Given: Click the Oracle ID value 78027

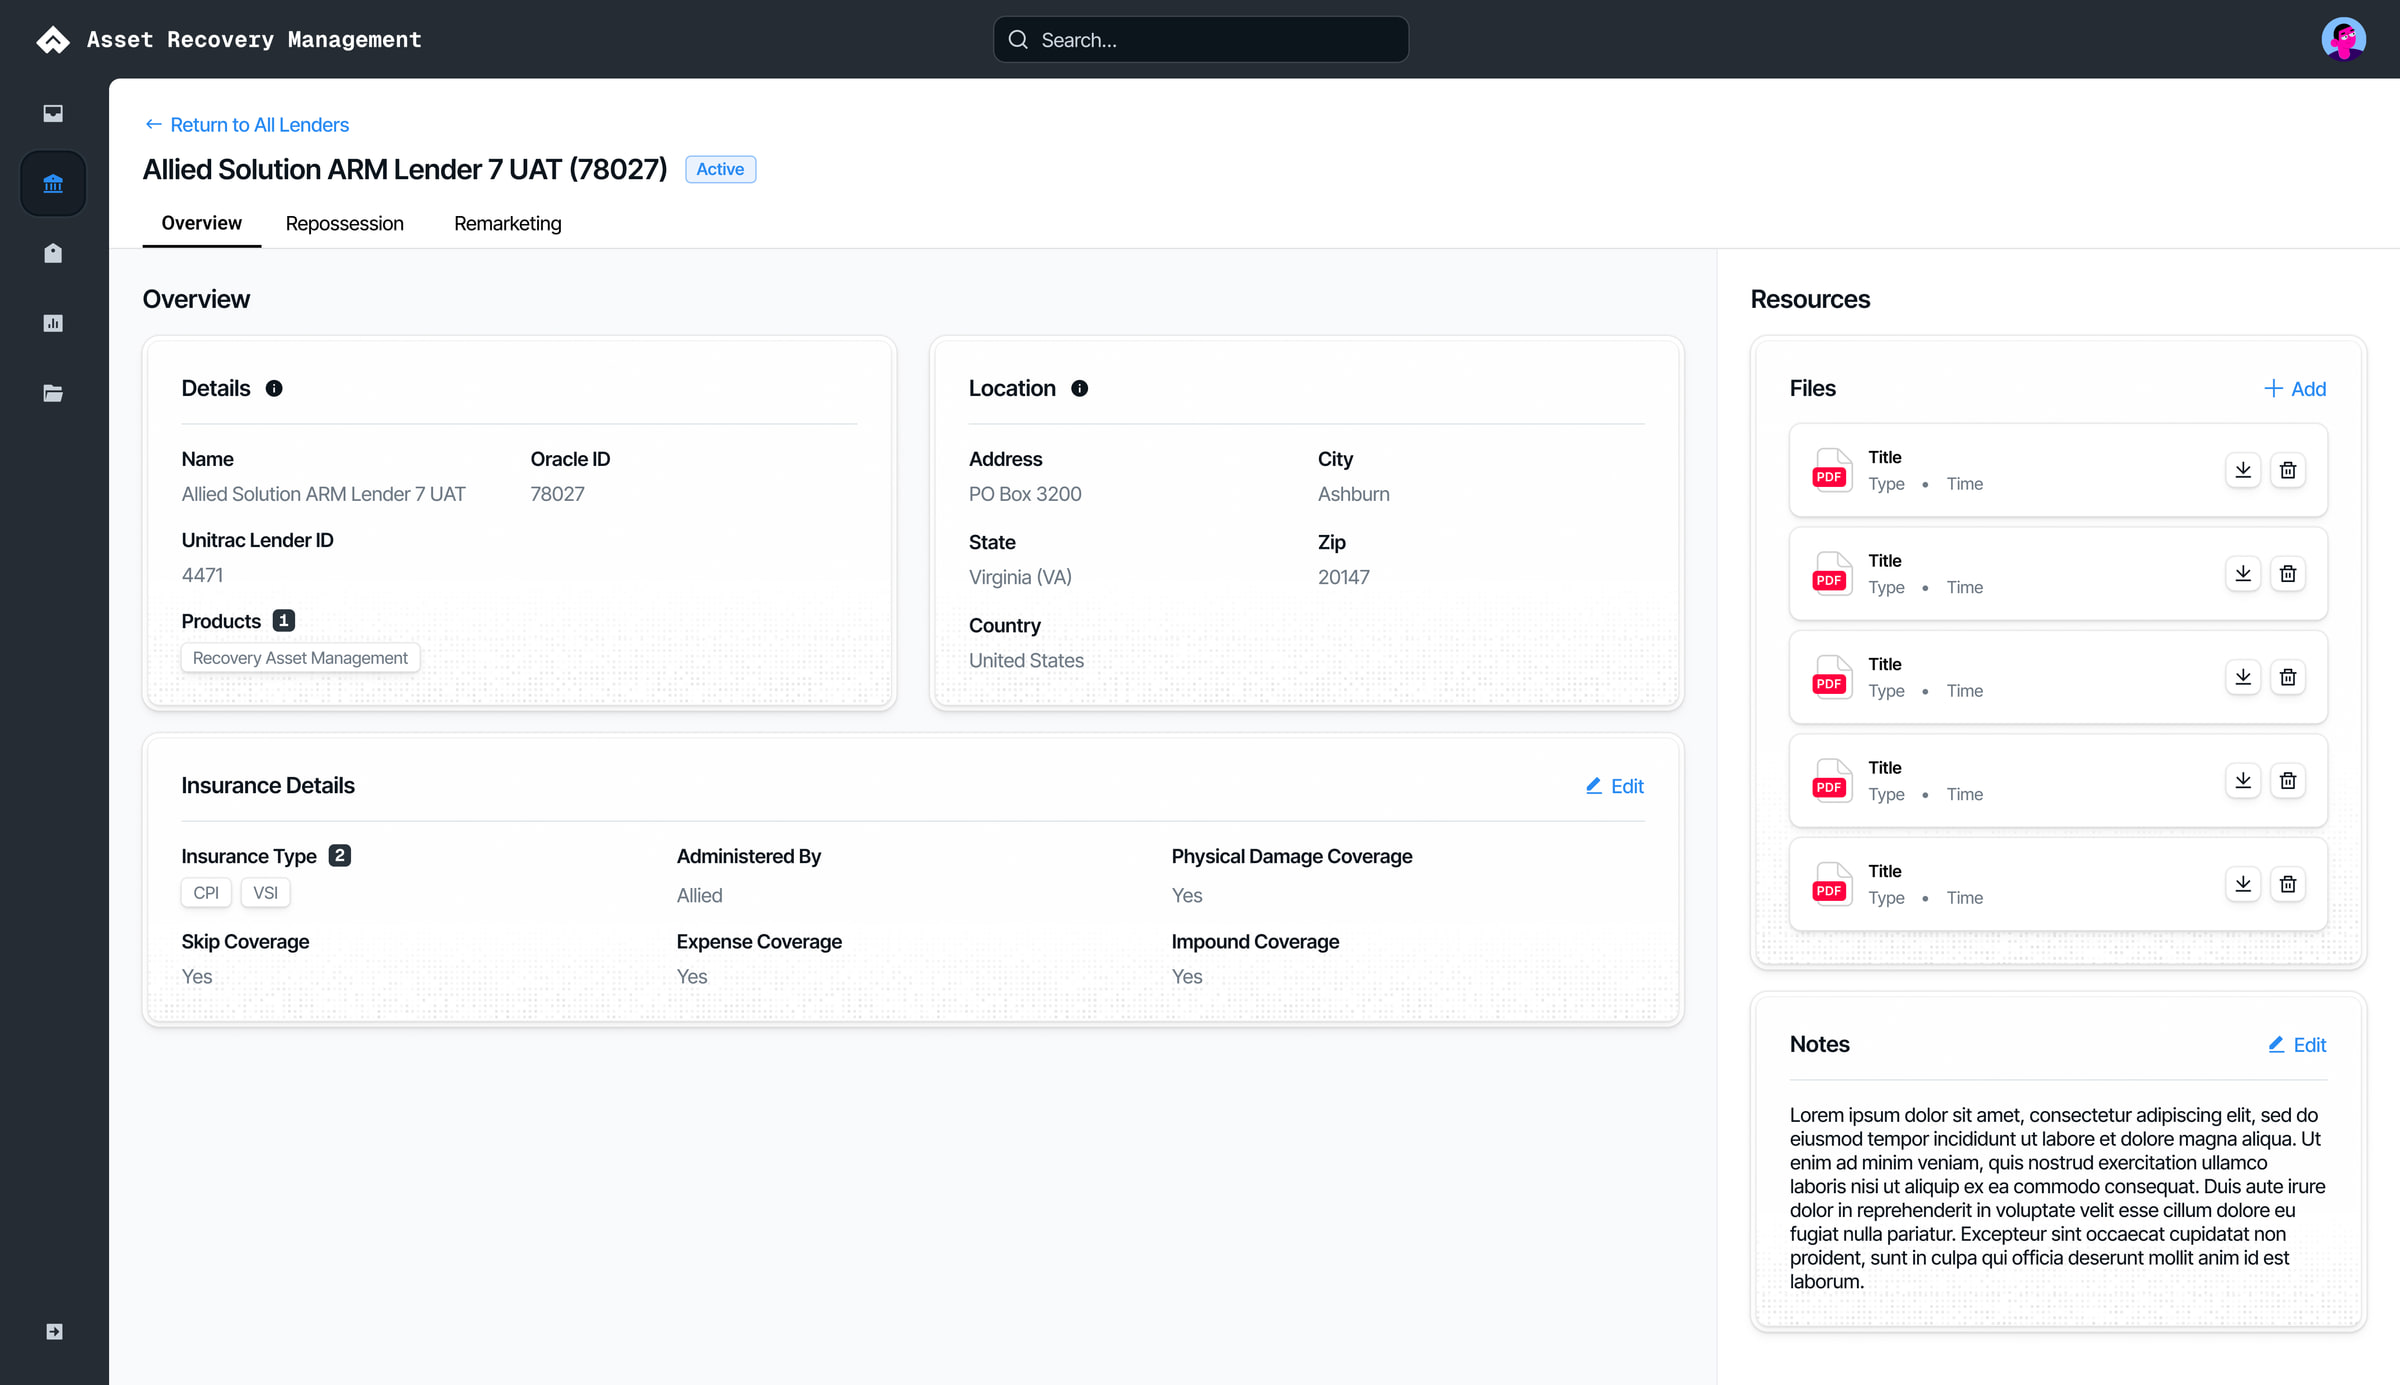Looking at the screenshot, I should [557, 494].
